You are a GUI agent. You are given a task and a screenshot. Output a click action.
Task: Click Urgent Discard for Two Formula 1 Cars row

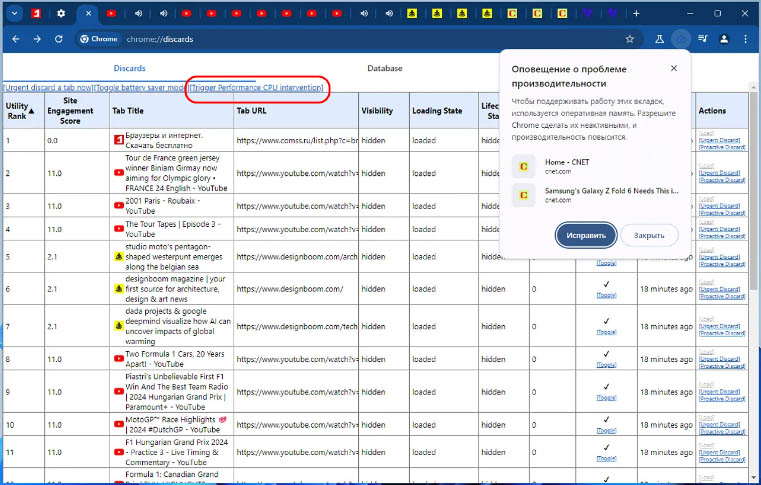[x=719, y=359]
